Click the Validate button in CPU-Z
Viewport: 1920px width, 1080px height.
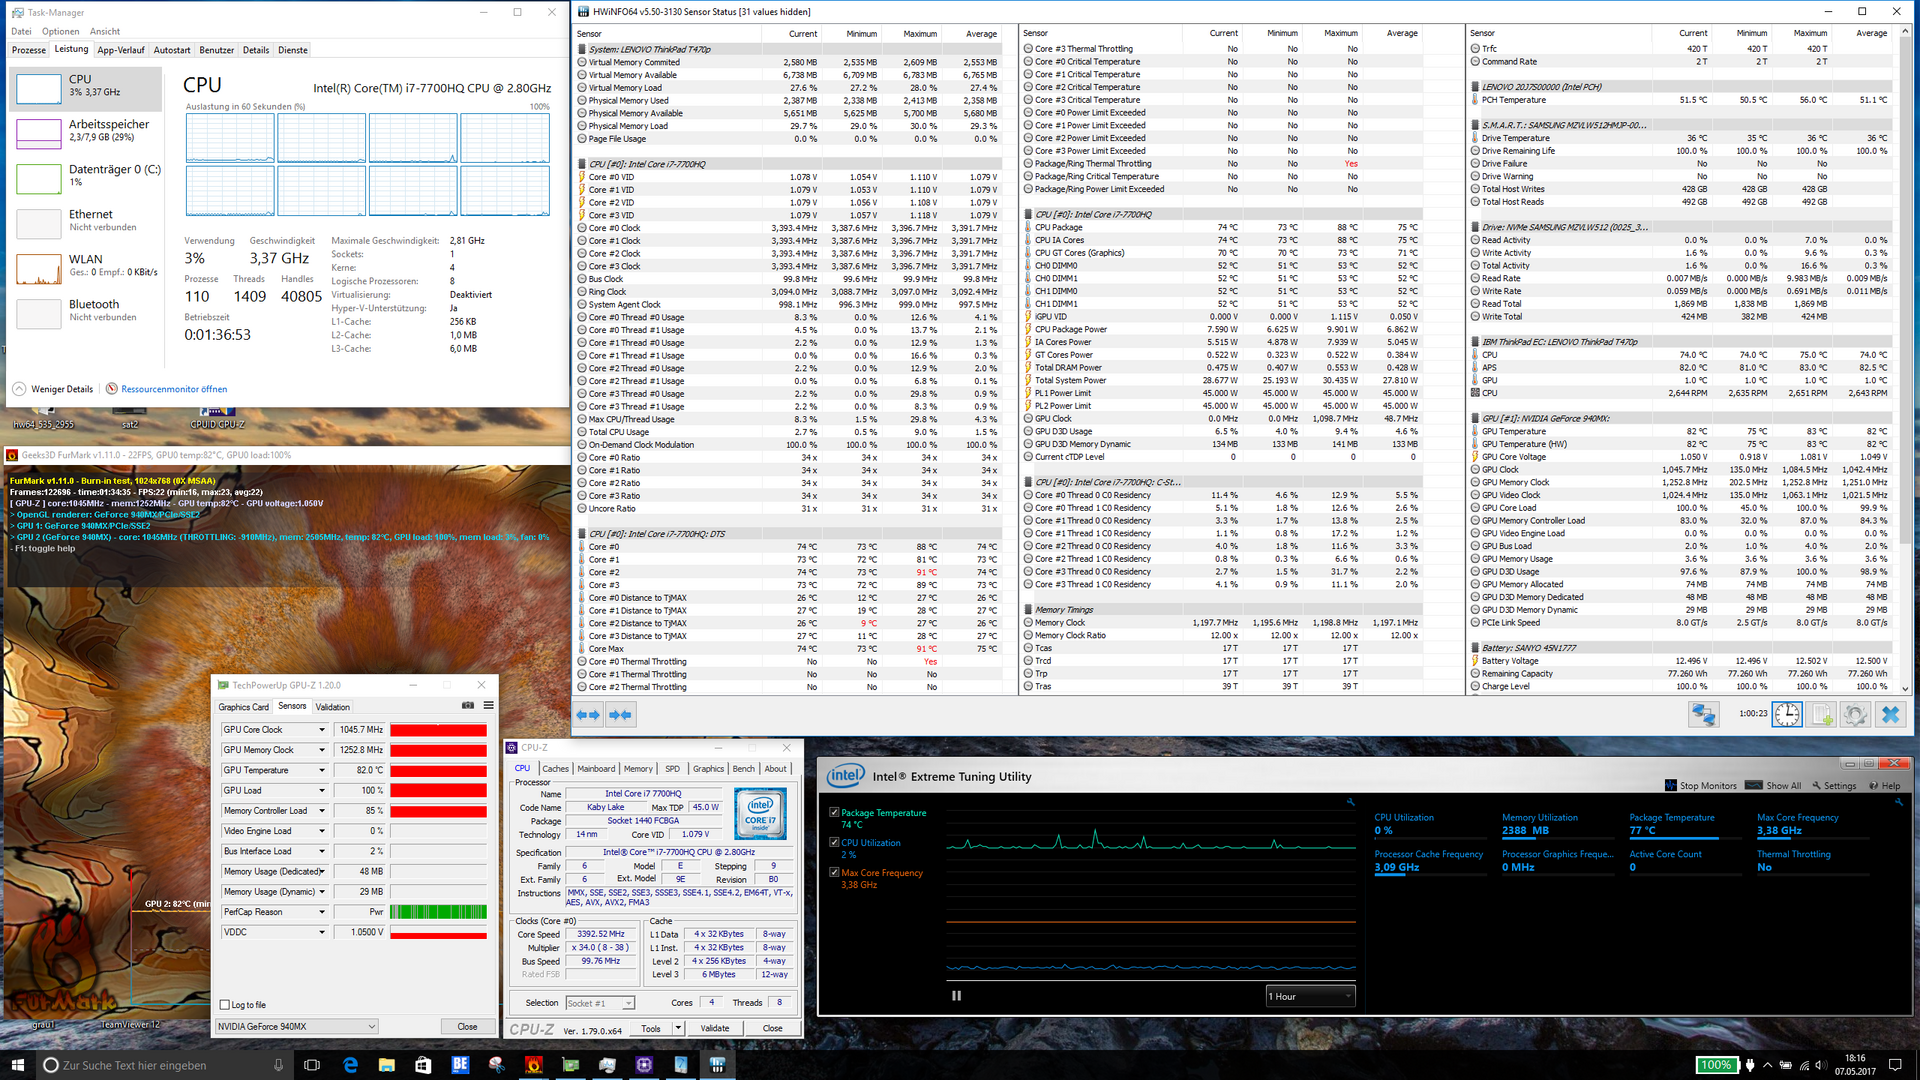pyautogui.click(x=714, y=1028)
